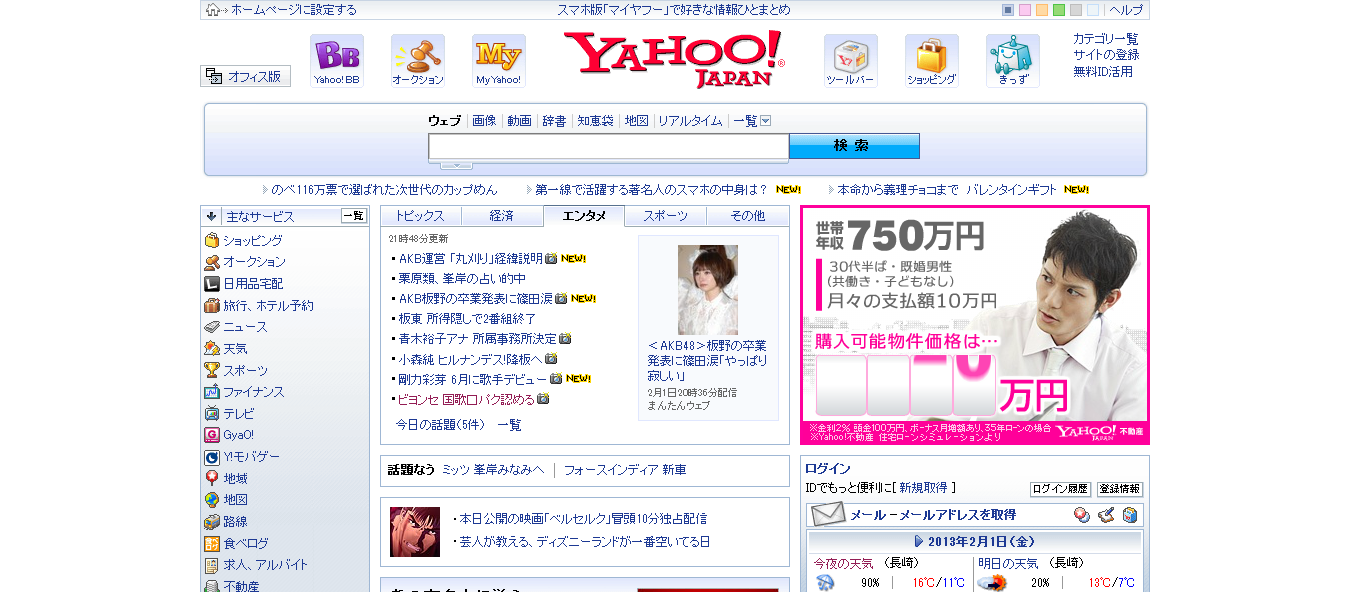Click the GyaO! sidebar icon
Screen dimensions: 1349x592
pos(212,435)
